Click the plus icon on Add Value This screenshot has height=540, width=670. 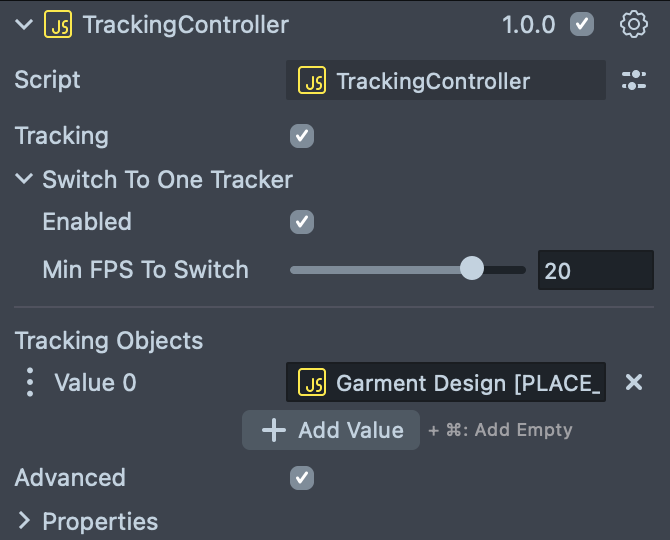pyautogui.click(x=273, y=430)
